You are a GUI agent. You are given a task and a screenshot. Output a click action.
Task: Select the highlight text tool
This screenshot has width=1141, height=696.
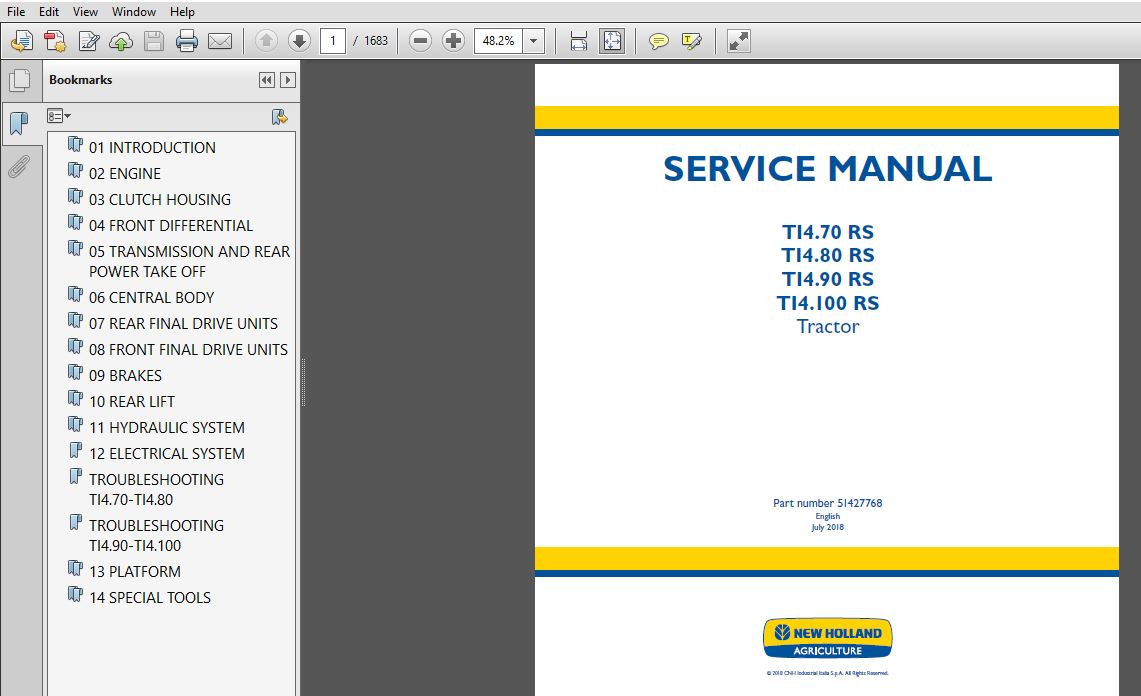click(691, 41)
